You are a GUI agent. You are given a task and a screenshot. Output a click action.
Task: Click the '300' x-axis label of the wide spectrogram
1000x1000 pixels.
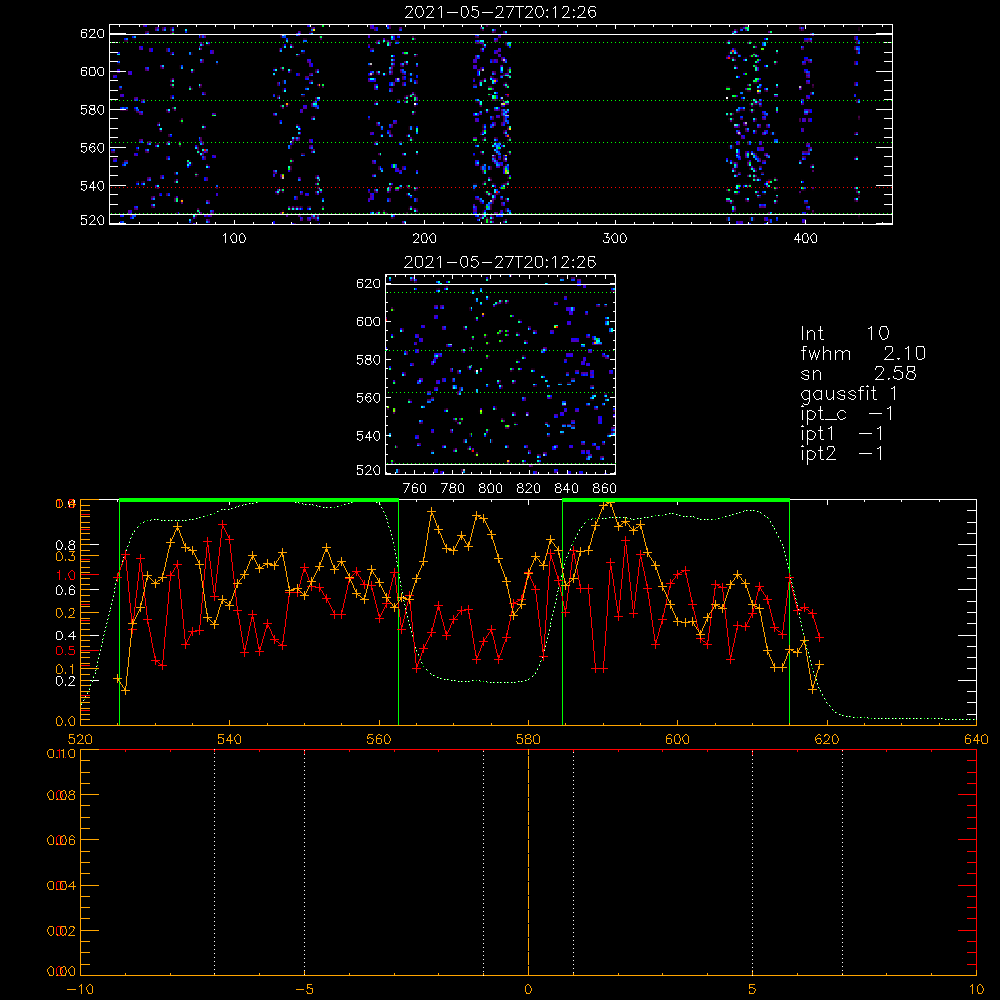point(615,238)
